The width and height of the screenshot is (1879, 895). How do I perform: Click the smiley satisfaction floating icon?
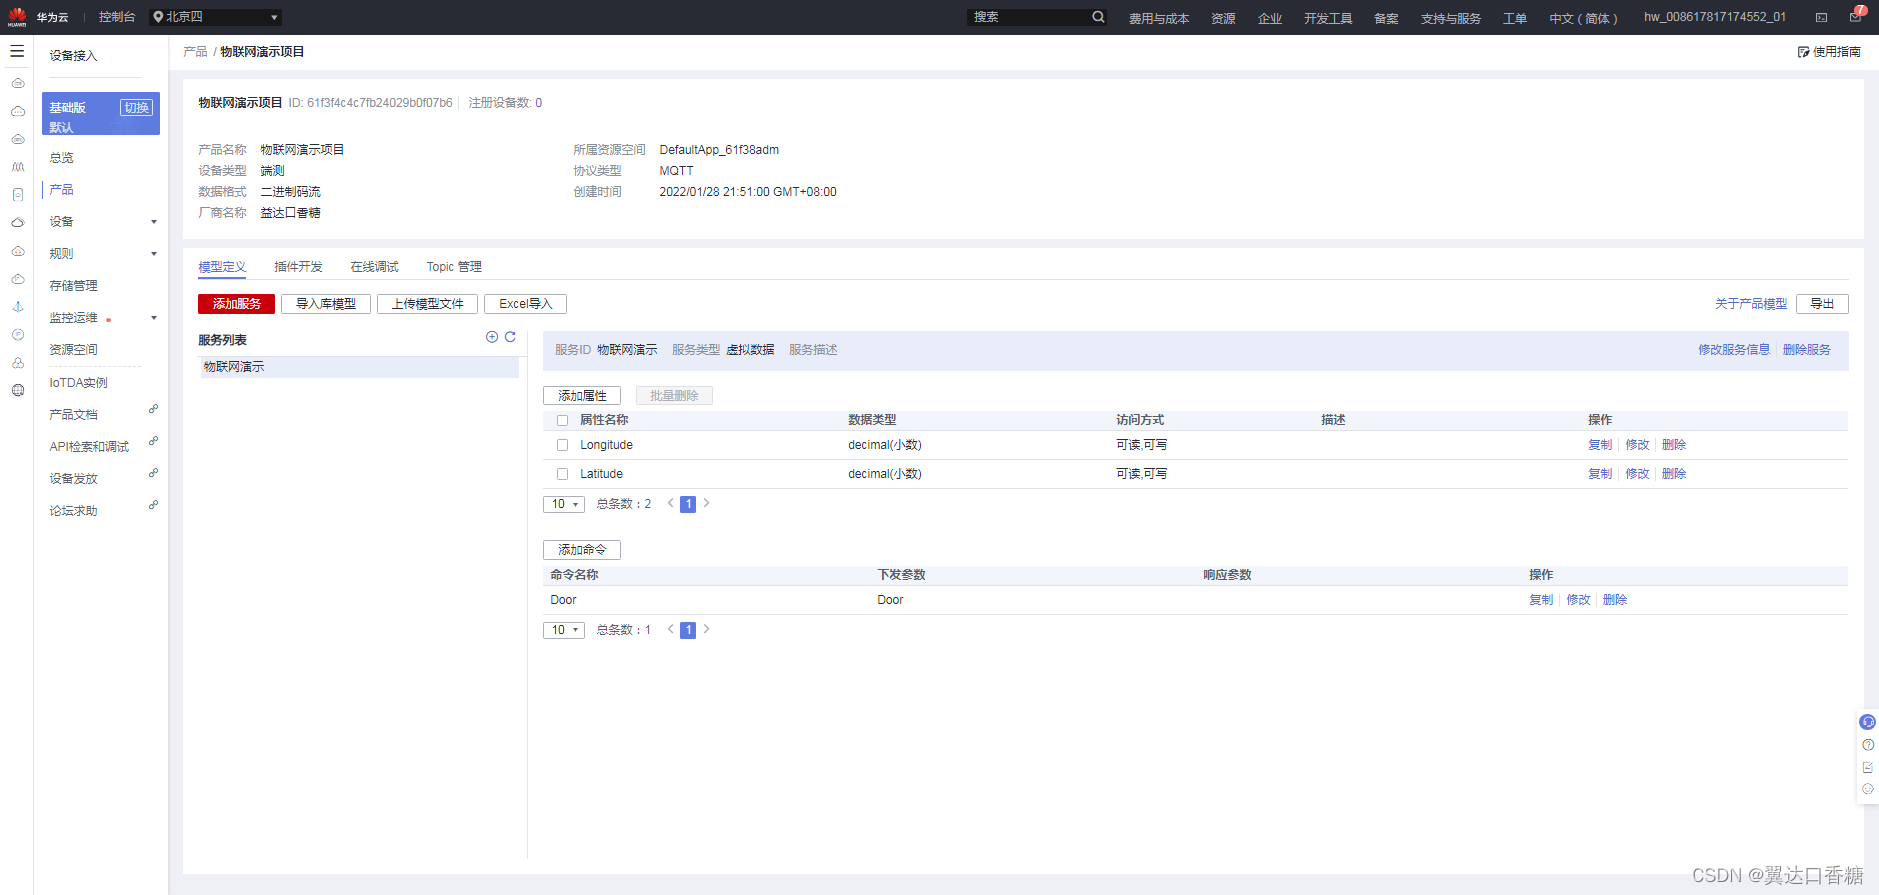point(1867,789)
